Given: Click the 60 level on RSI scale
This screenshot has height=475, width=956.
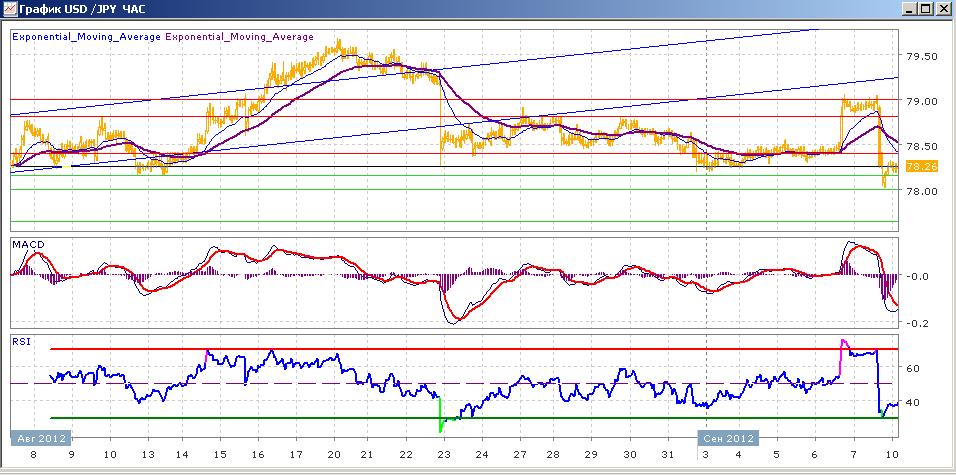Looking at the screenshot, I should pyautogui.click(x=913, y=368).
